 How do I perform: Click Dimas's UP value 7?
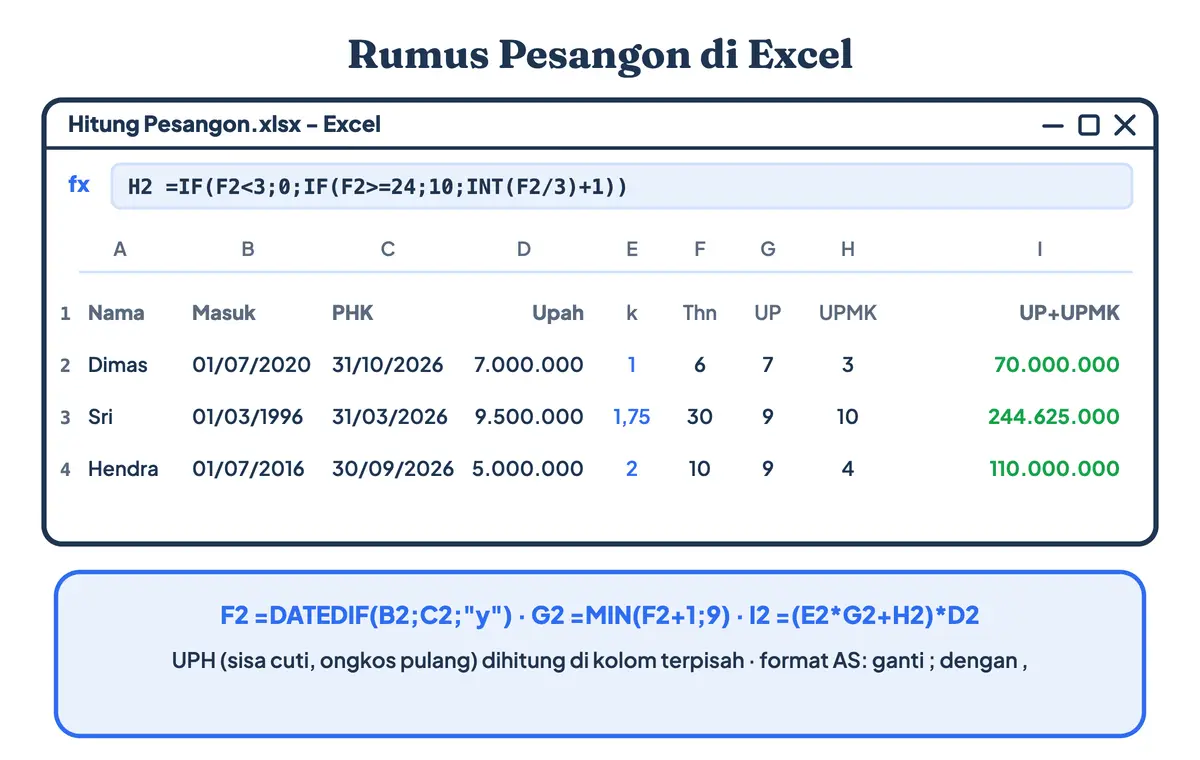pyautogui.click(x=768, y=365)
